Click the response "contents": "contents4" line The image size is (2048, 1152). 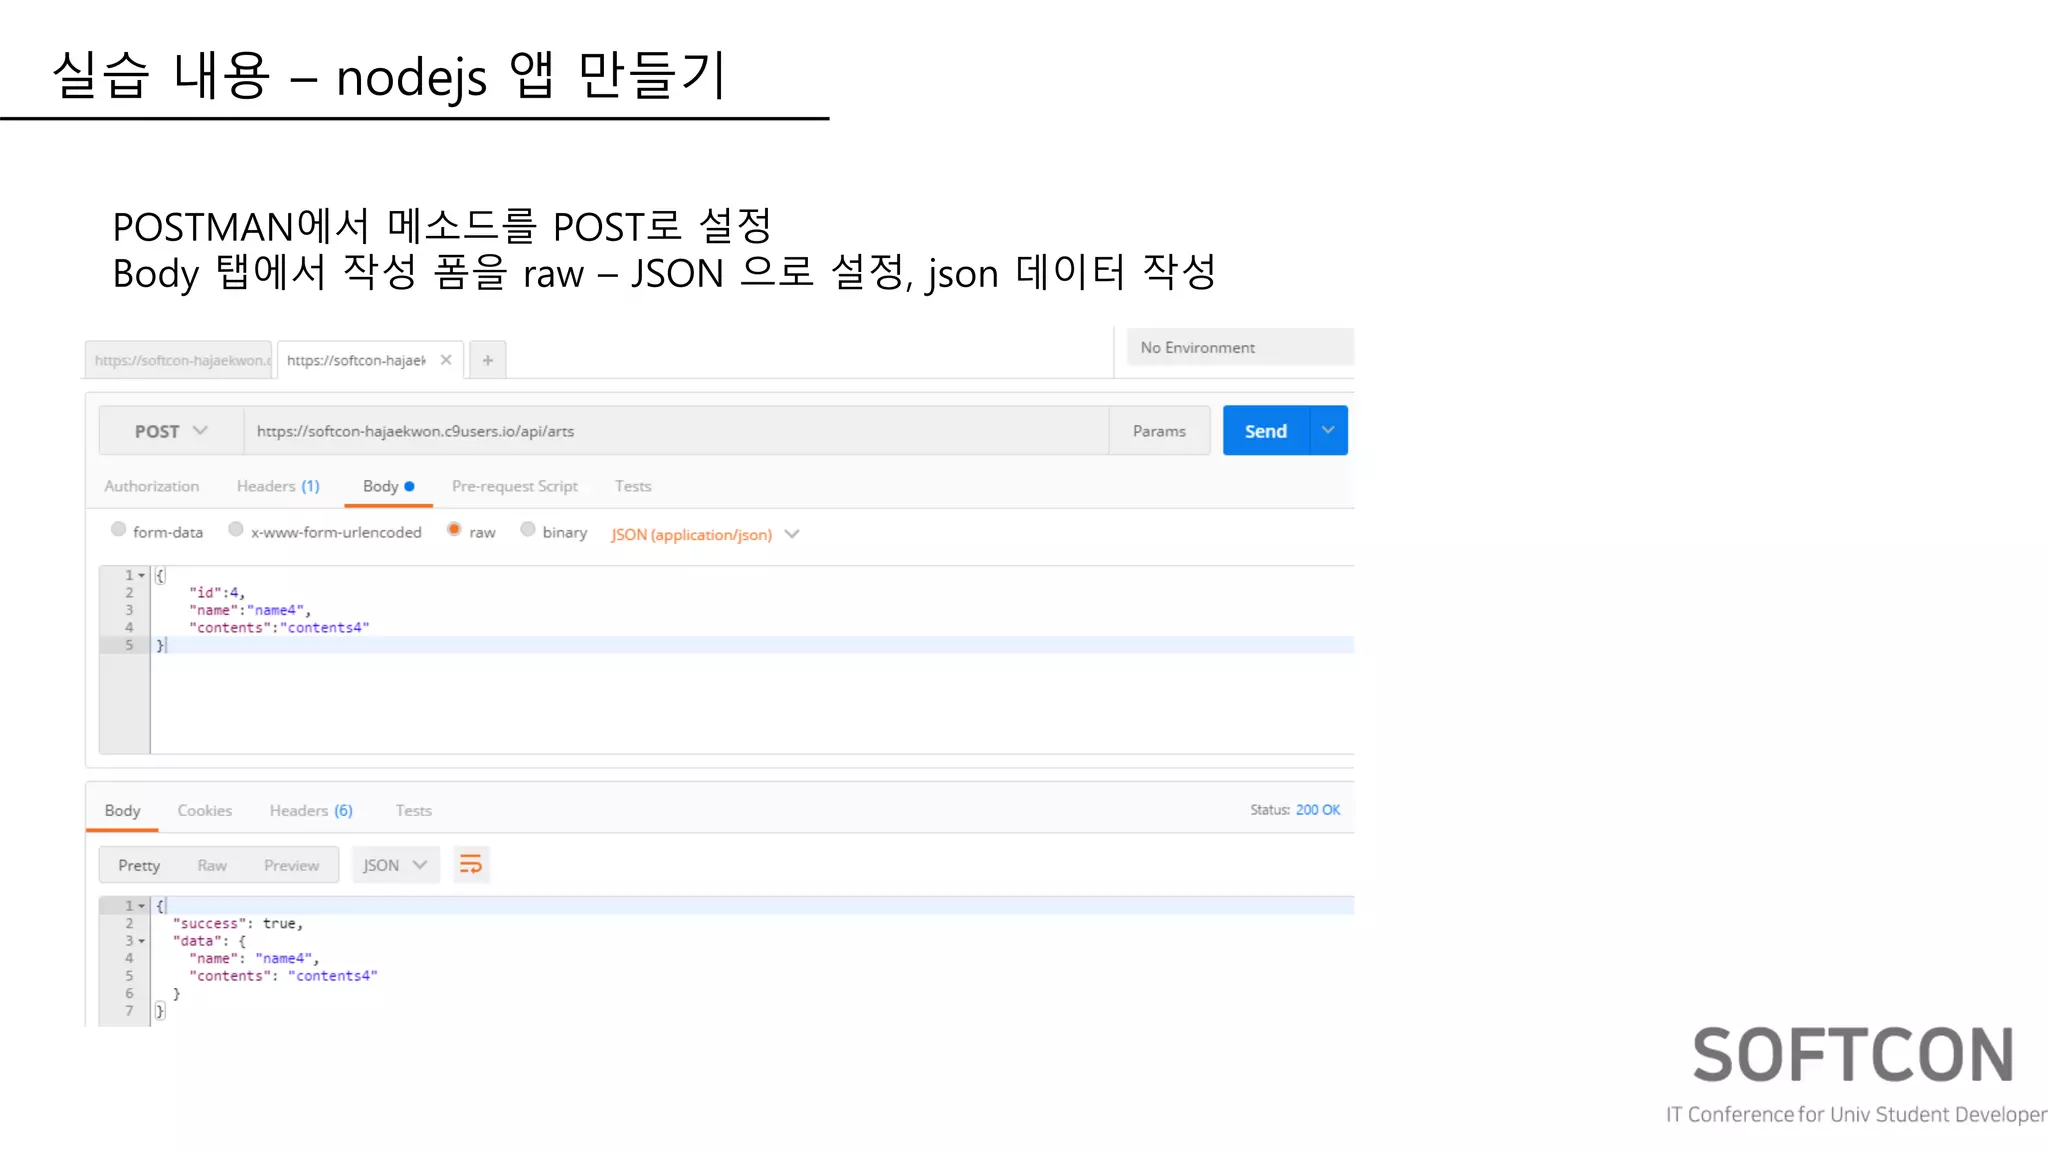click(283, 976)
